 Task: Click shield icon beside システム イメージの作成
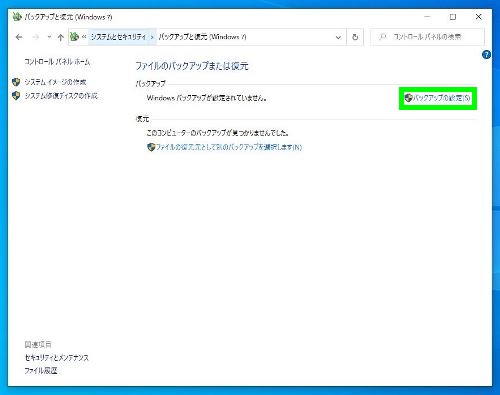point(16,82)
